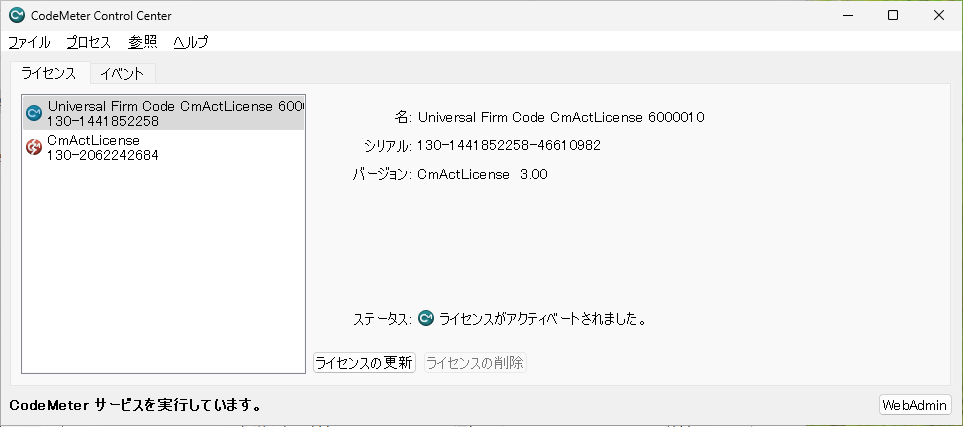Switch to the イベント tab
The width and height of the screenshot is (963, 427).
(122, 73)
